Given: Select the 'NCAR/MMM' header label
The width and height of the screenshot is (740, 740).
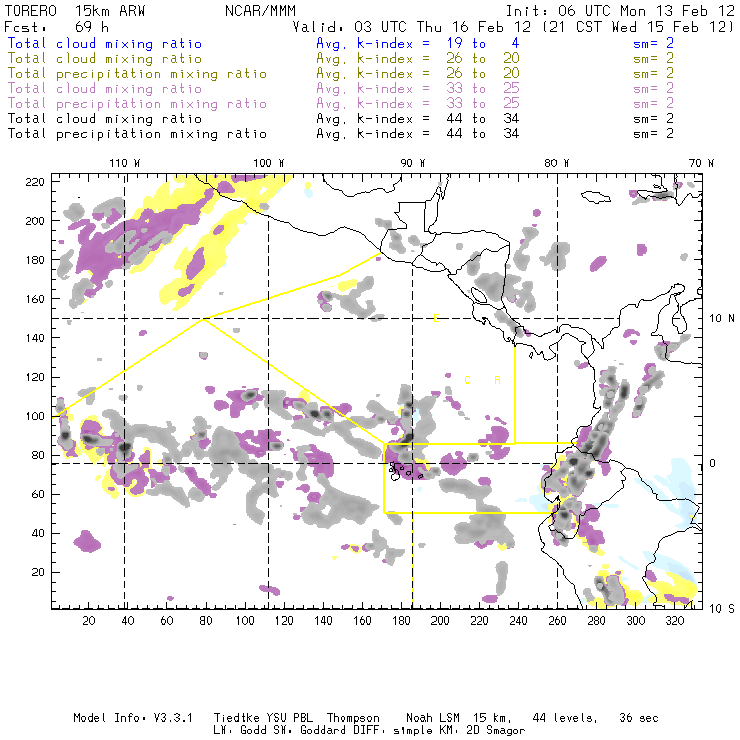Looking at the screenshot, I should coord(260,11).
